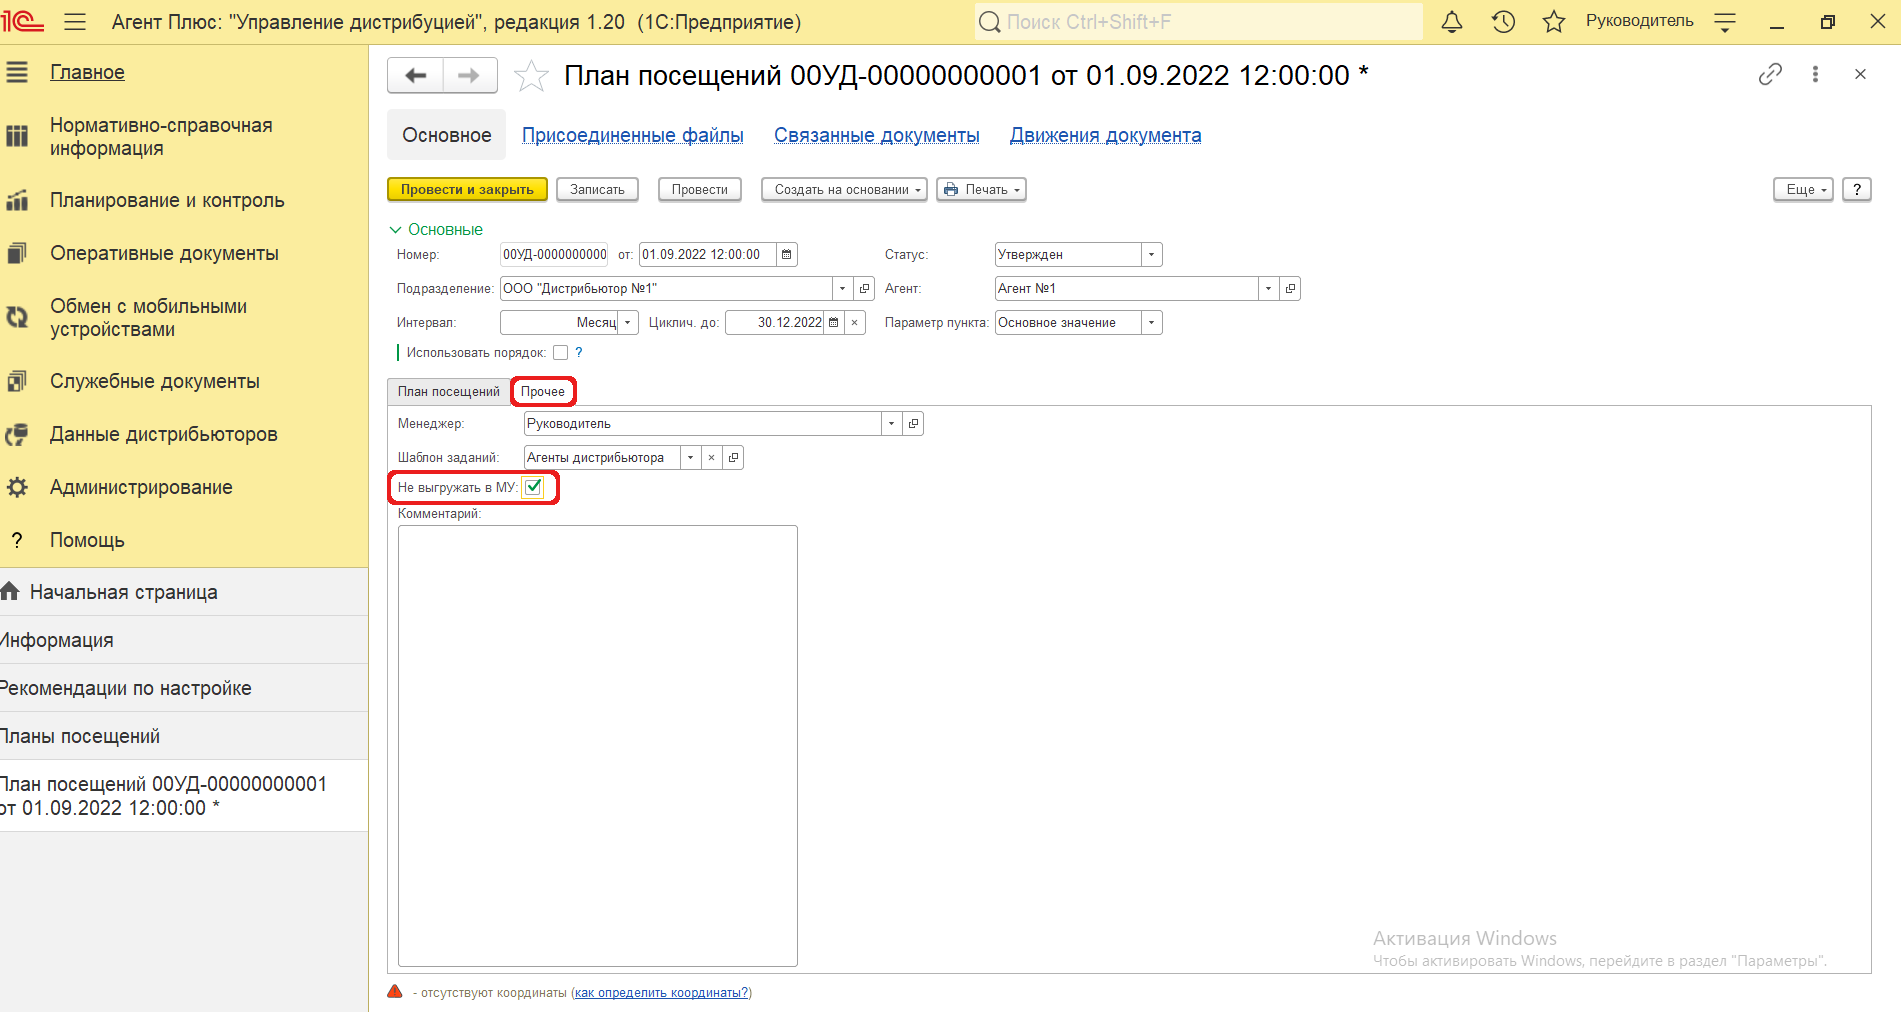Open calendar for Циклич. до date
The image size is (1901, 1012).
coord(834,322)
